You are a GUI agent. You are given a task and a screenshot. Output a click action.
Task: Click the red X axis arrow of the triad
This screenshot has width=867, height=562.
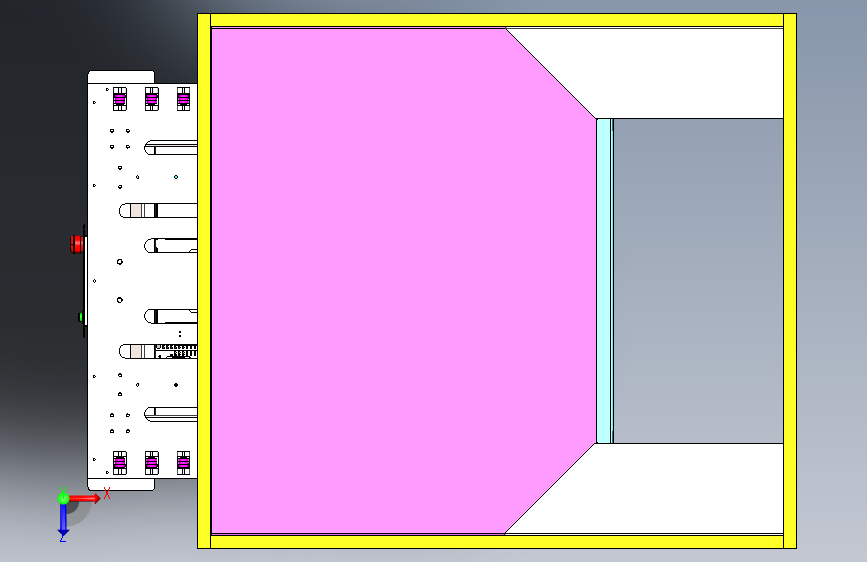[x=86, y=498]
